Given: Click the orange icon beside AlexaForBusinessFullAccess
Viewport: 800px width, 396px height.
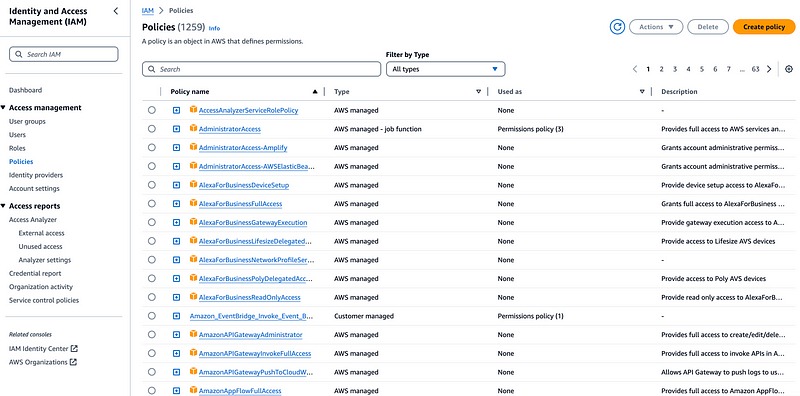Looking at the screenshot, I should tap(193, 203).
